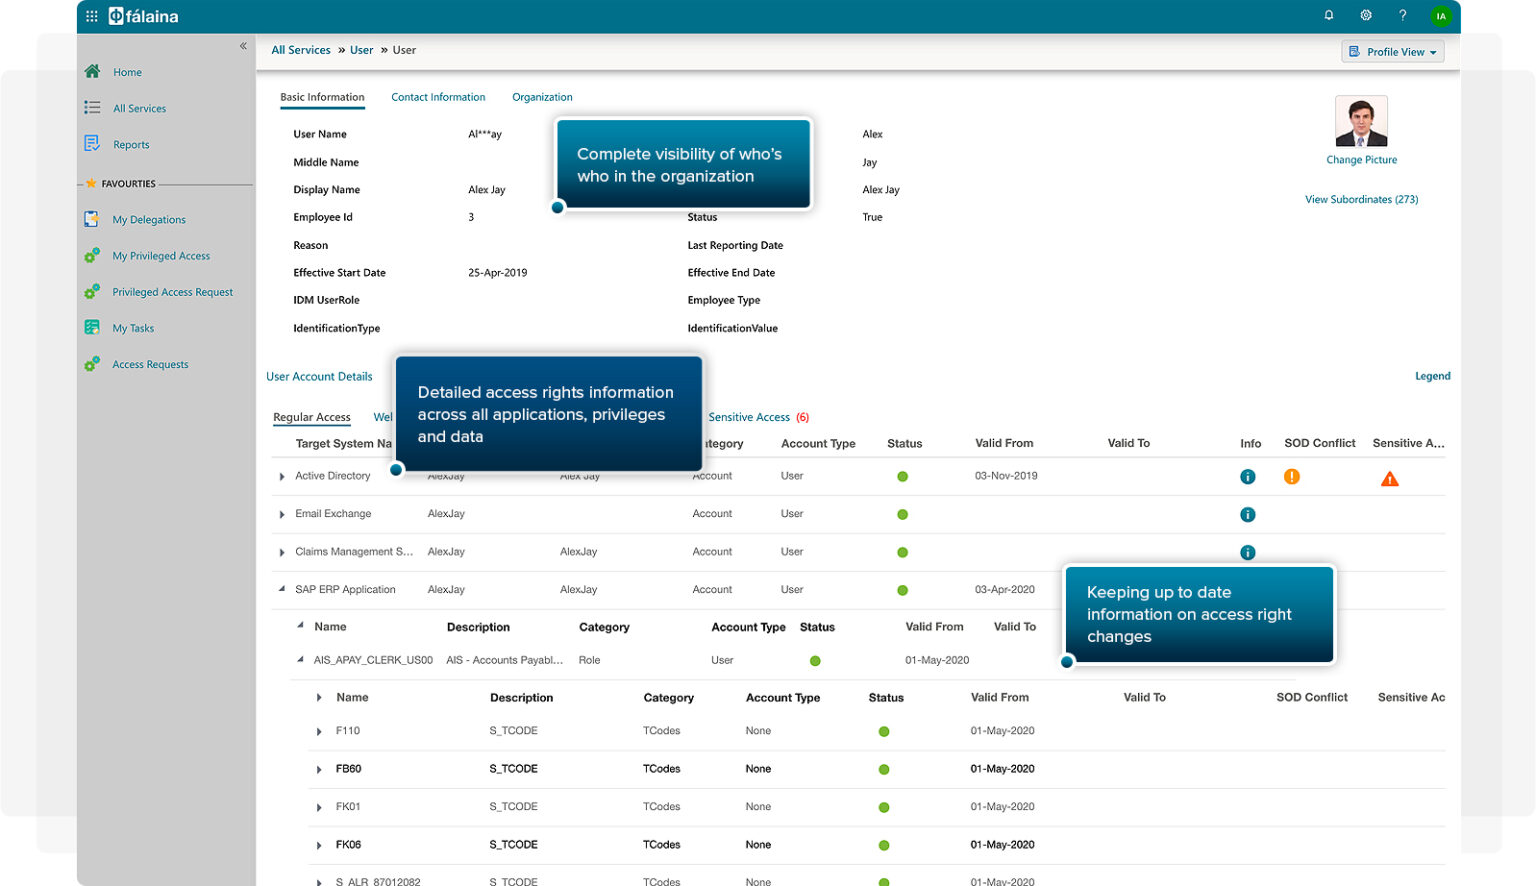
Task: Expand the FK01 TCode row
Action: (x=319, y=808)
